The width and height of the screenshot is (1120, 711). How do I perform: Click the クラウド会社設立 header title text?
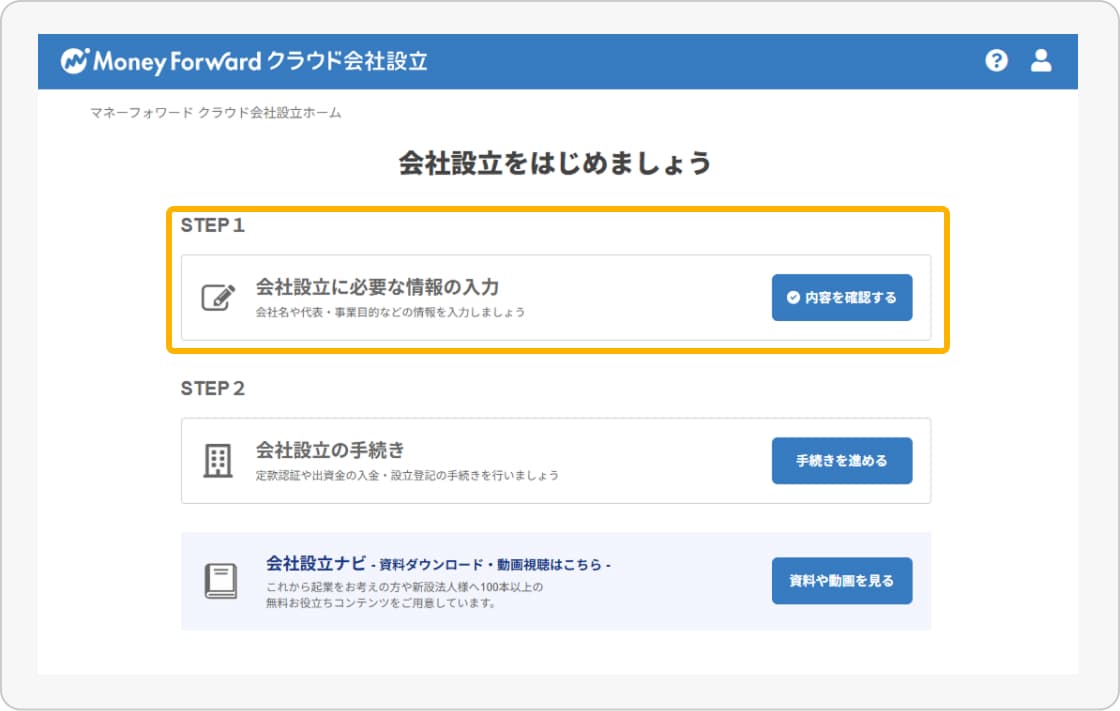pyautogui.click(x=347, y=61)
